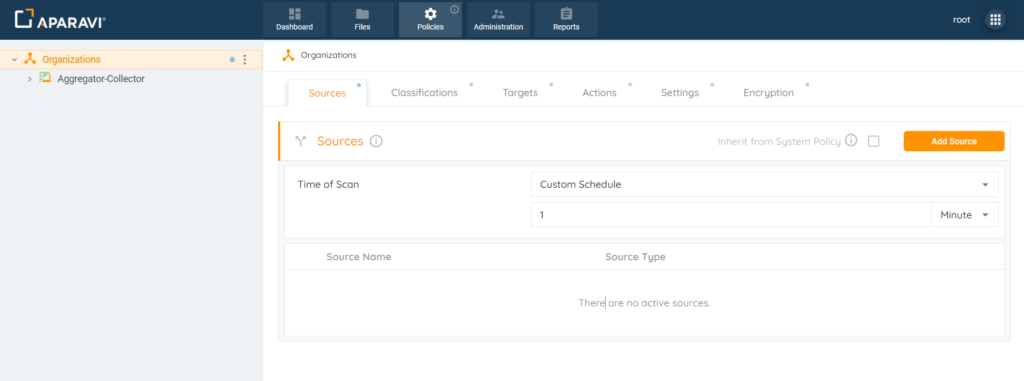This screenshot has width=1024, height=381.
Task: Click the schedule interval number field
Action: click(731, 214)
